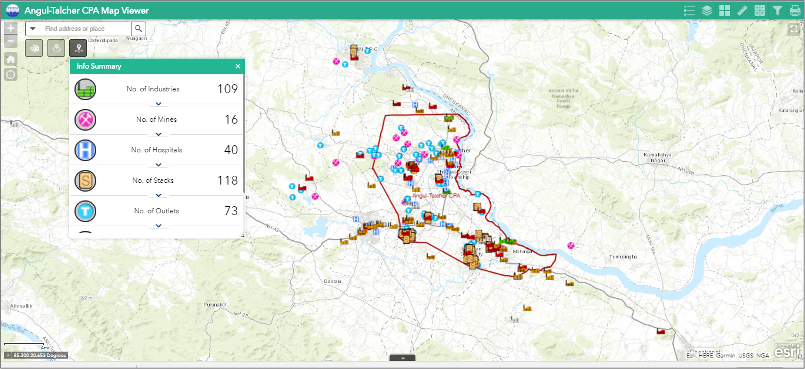
Task: Click the Tumusingha place label
Action: tap(623, 256)
